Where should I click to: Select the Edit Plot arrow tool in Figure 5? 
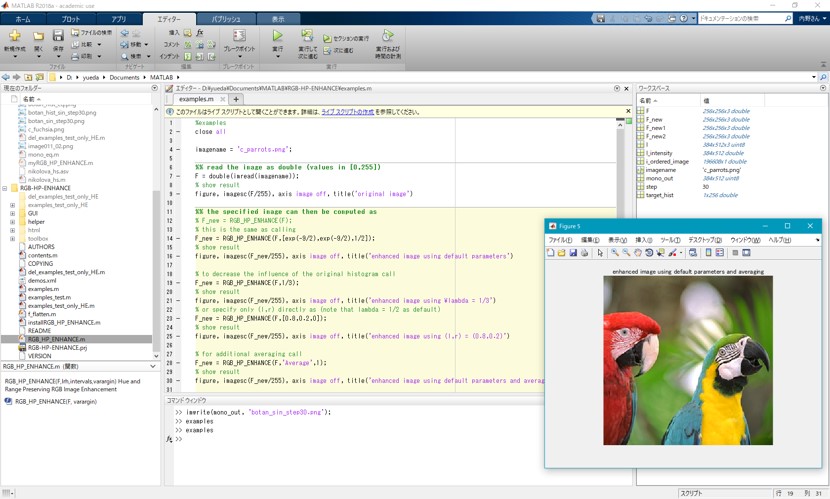coord(600,253)
